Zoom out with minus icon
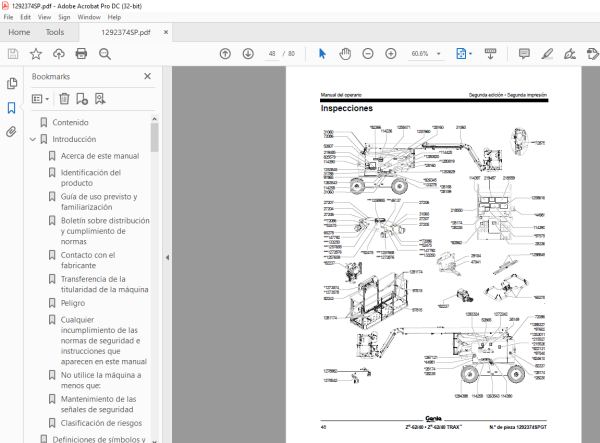Viewport: 600px width, 443px height. [368, 54]
